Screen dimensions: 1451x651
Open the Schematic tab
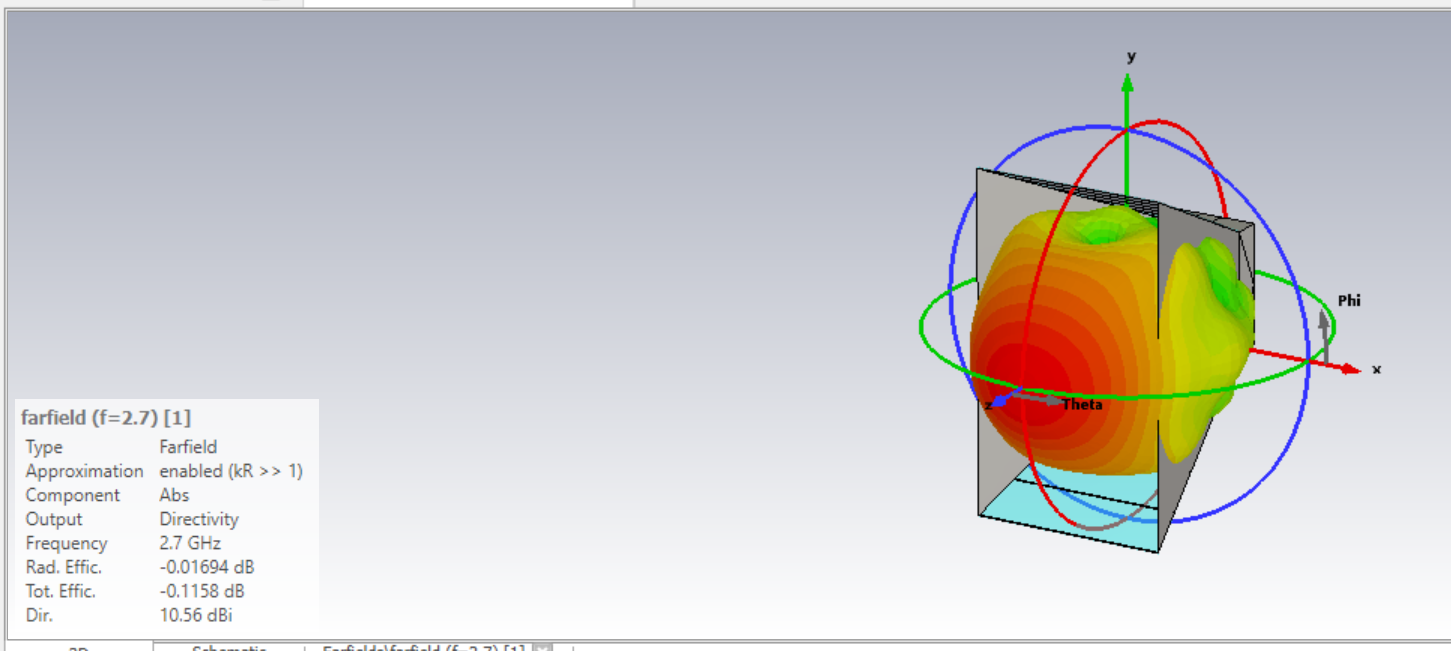pyautogui.click(x=228, y=648)
